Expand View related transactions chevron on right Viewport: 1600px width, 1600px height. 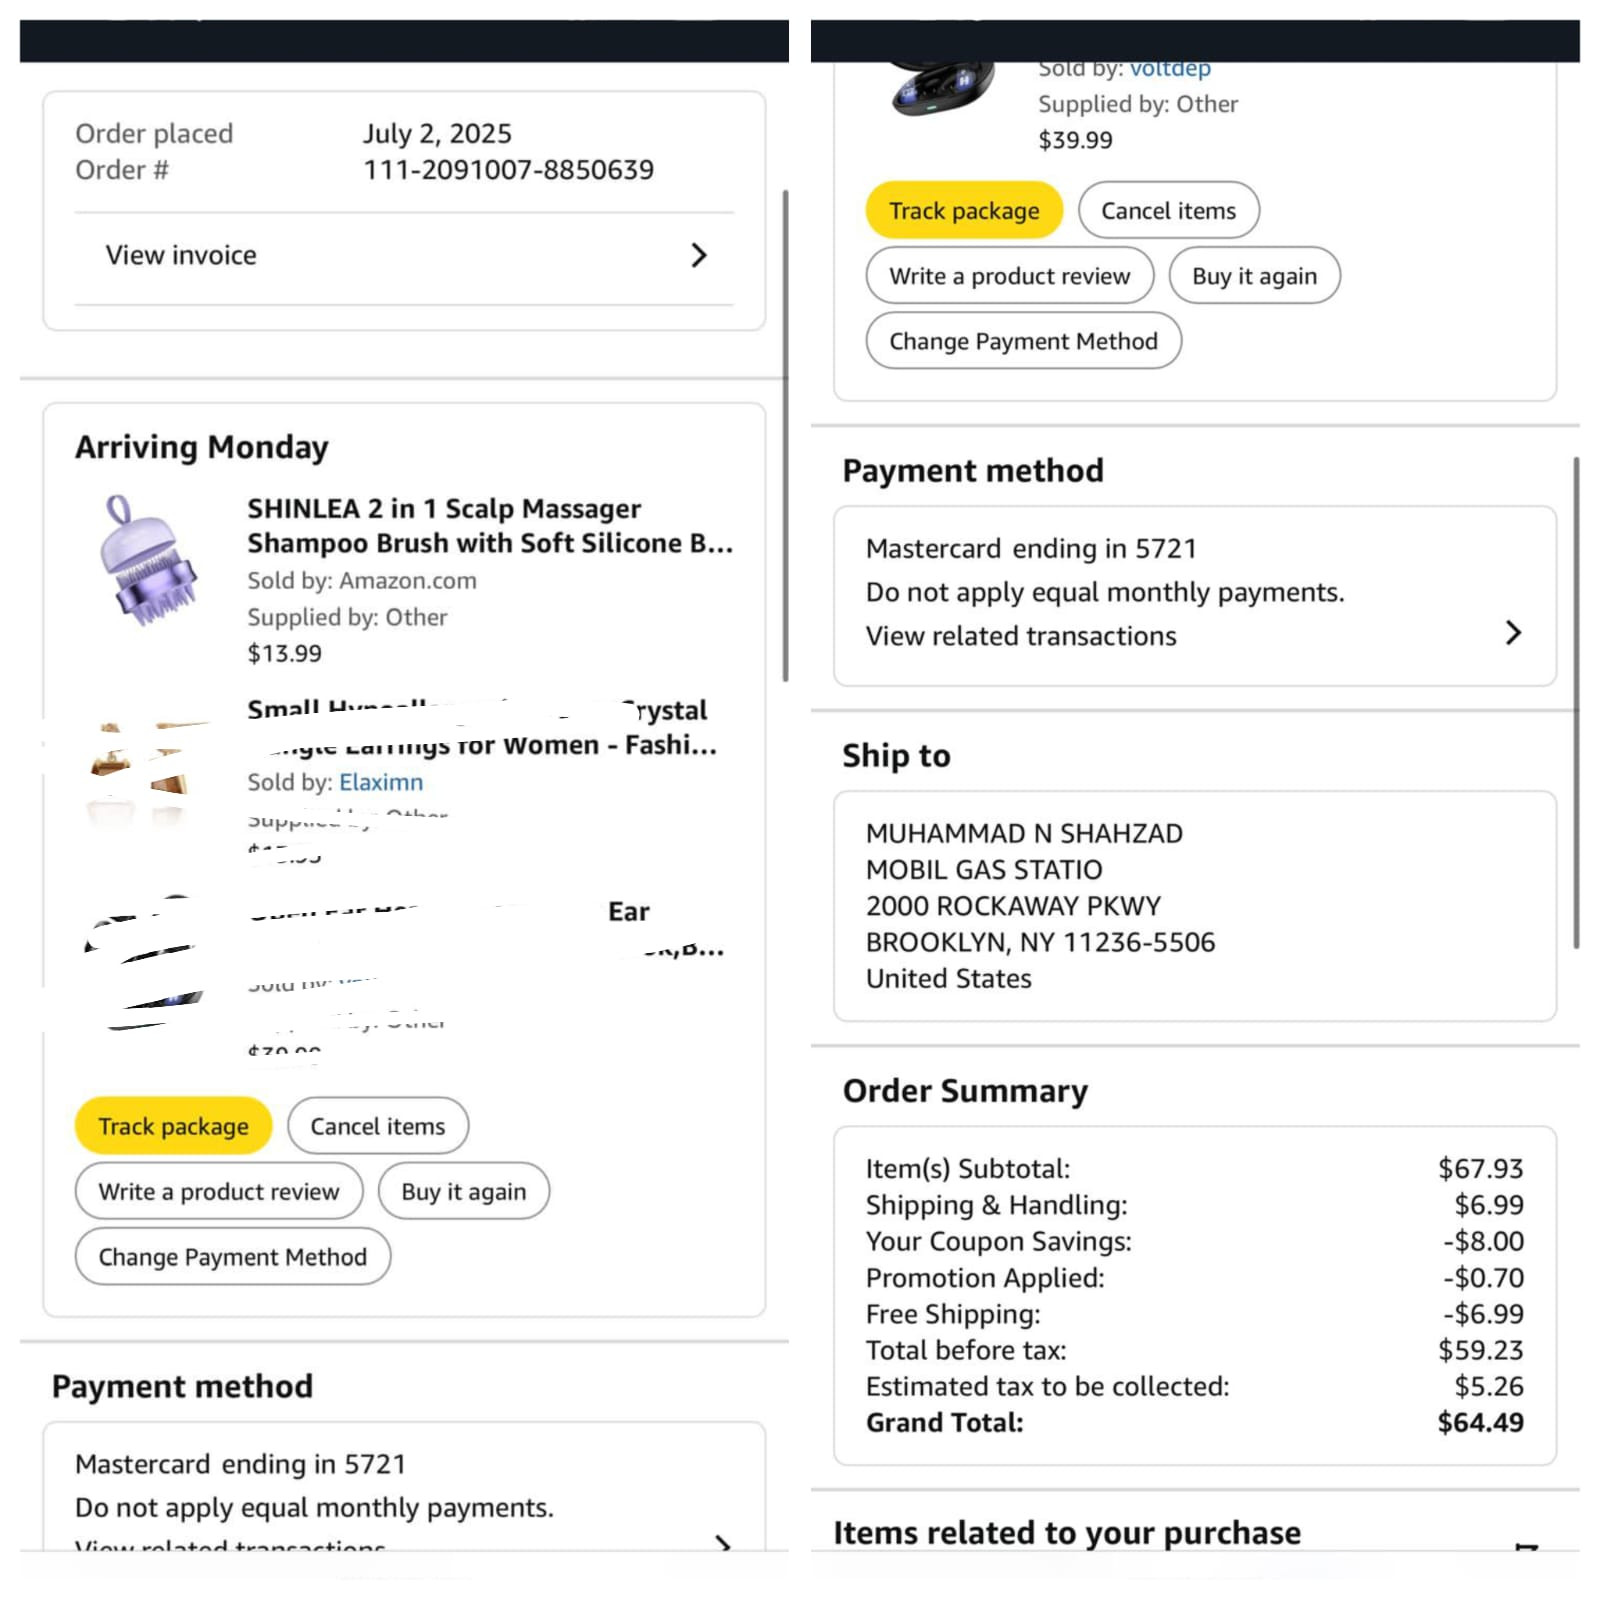tap(1513, 632)
